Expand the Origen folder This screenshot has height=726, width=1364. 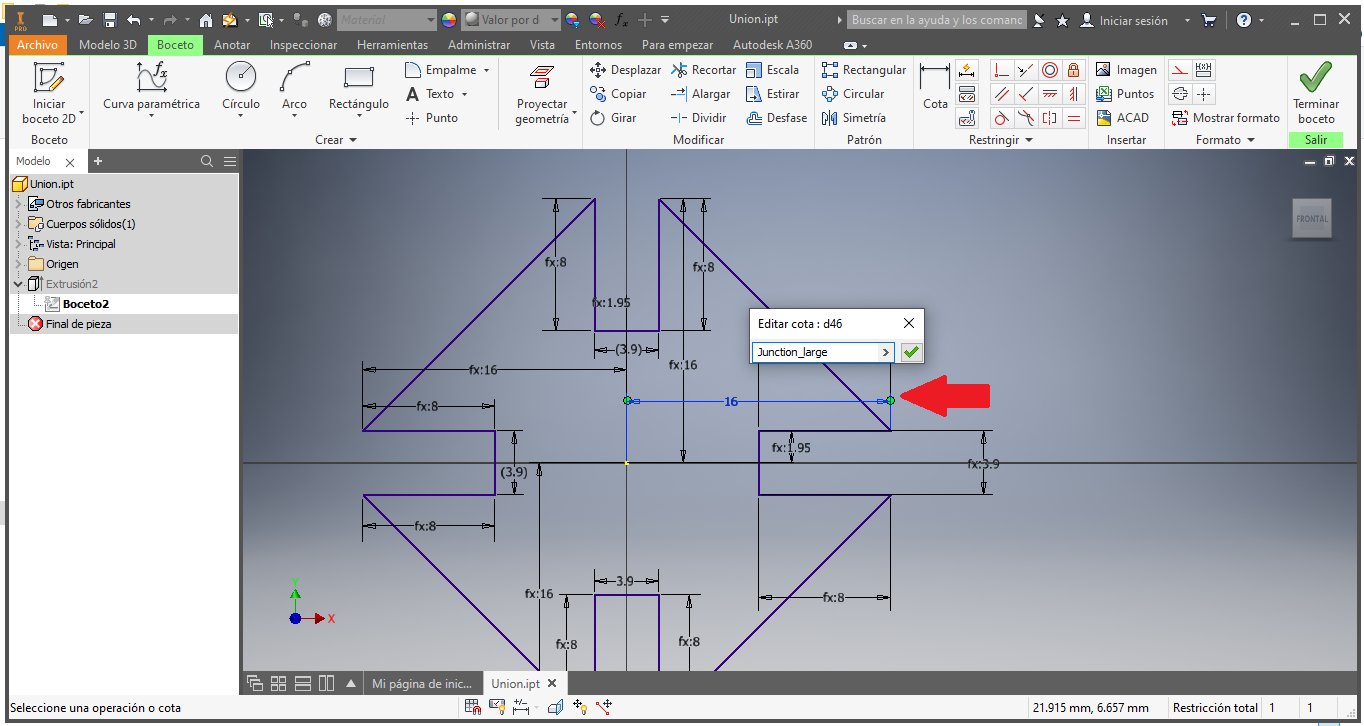tap(18, 264)
